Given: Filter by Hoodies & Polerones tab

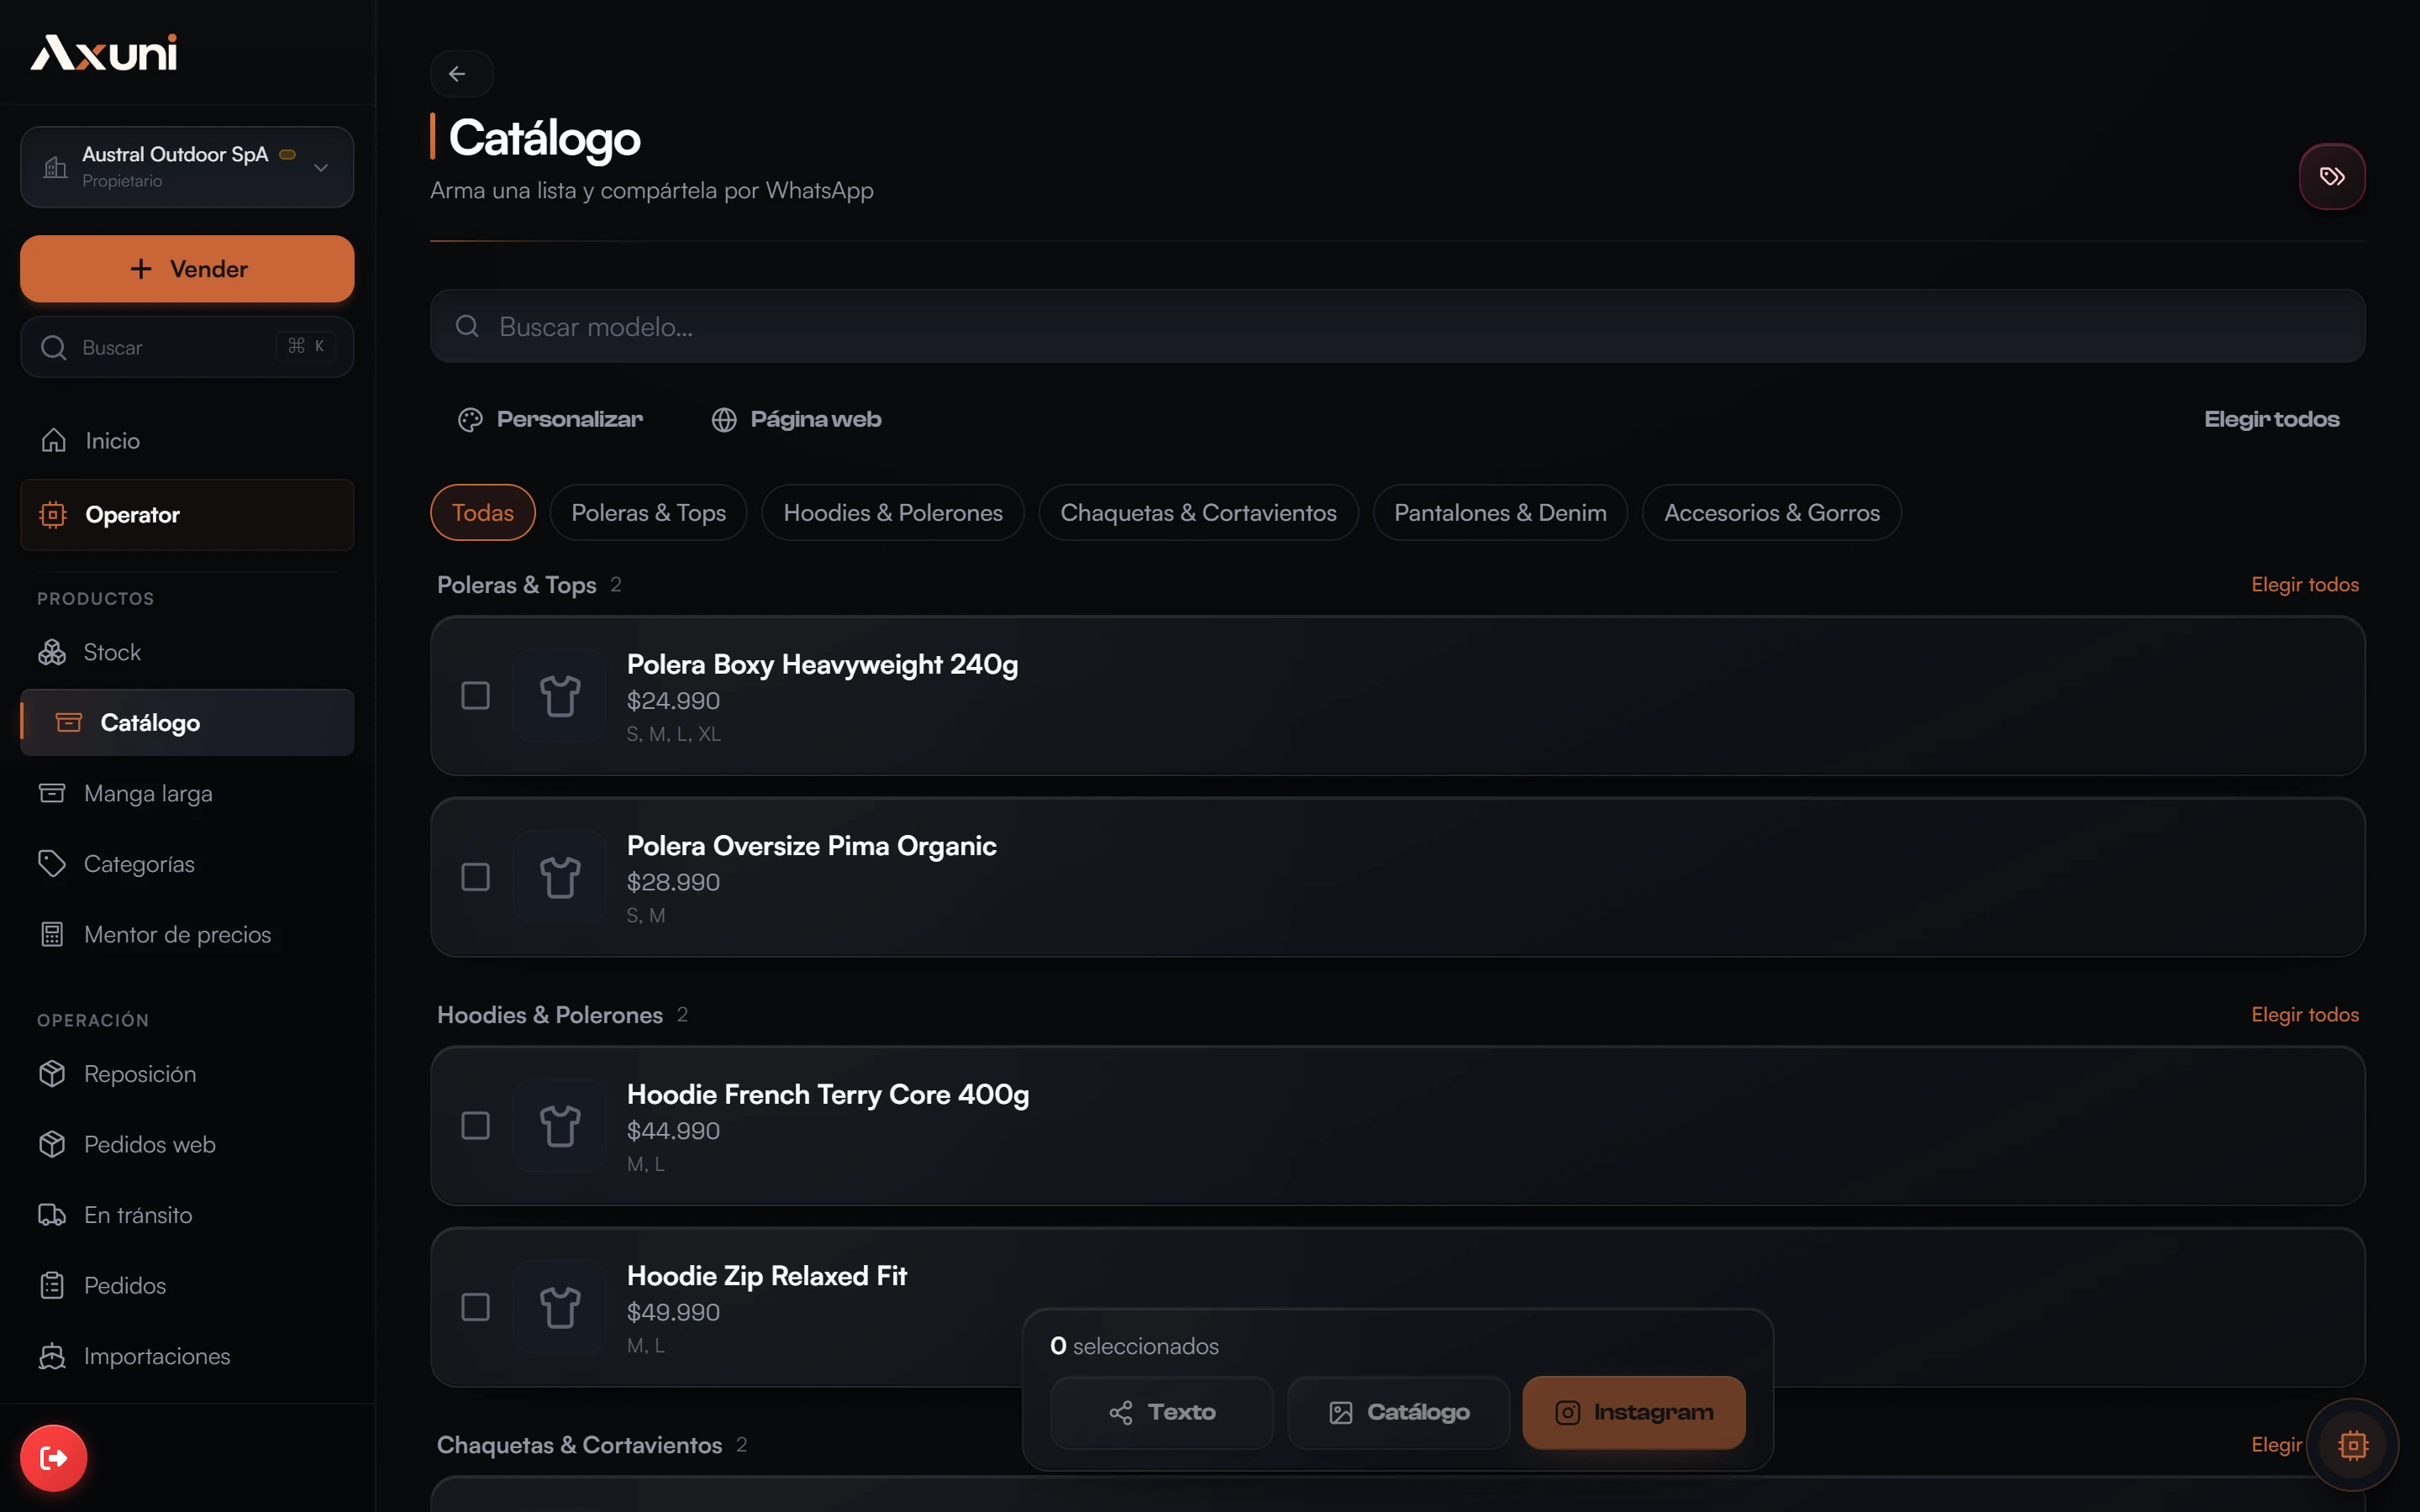Looking at the screenshot, I should 892,513.
